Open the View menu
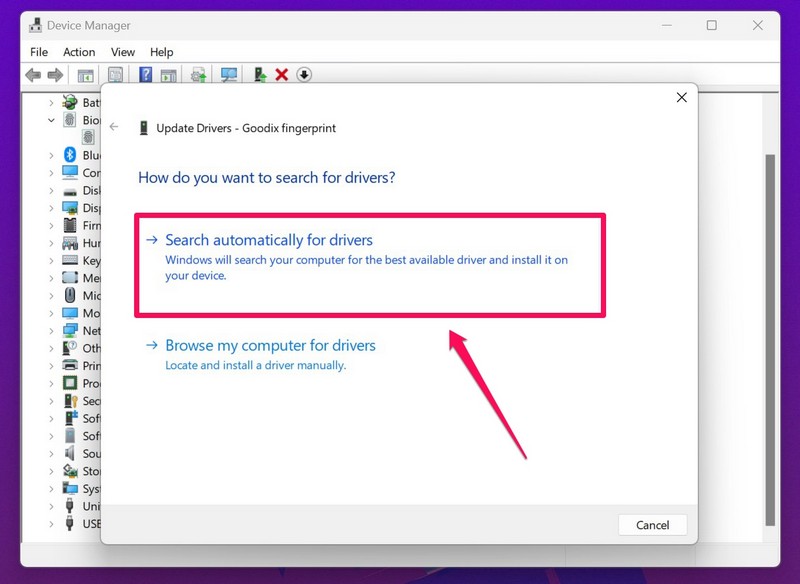 coord(122,52)
